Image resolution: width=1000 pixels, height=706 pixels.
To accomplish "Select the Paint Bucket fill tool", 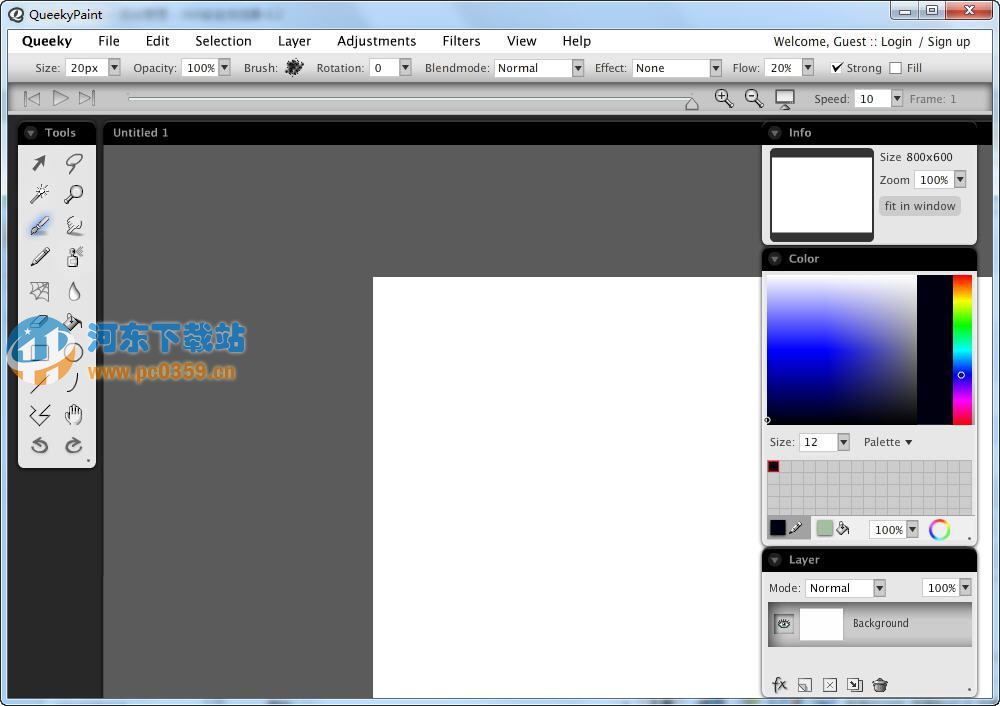I will coord(74,323).
